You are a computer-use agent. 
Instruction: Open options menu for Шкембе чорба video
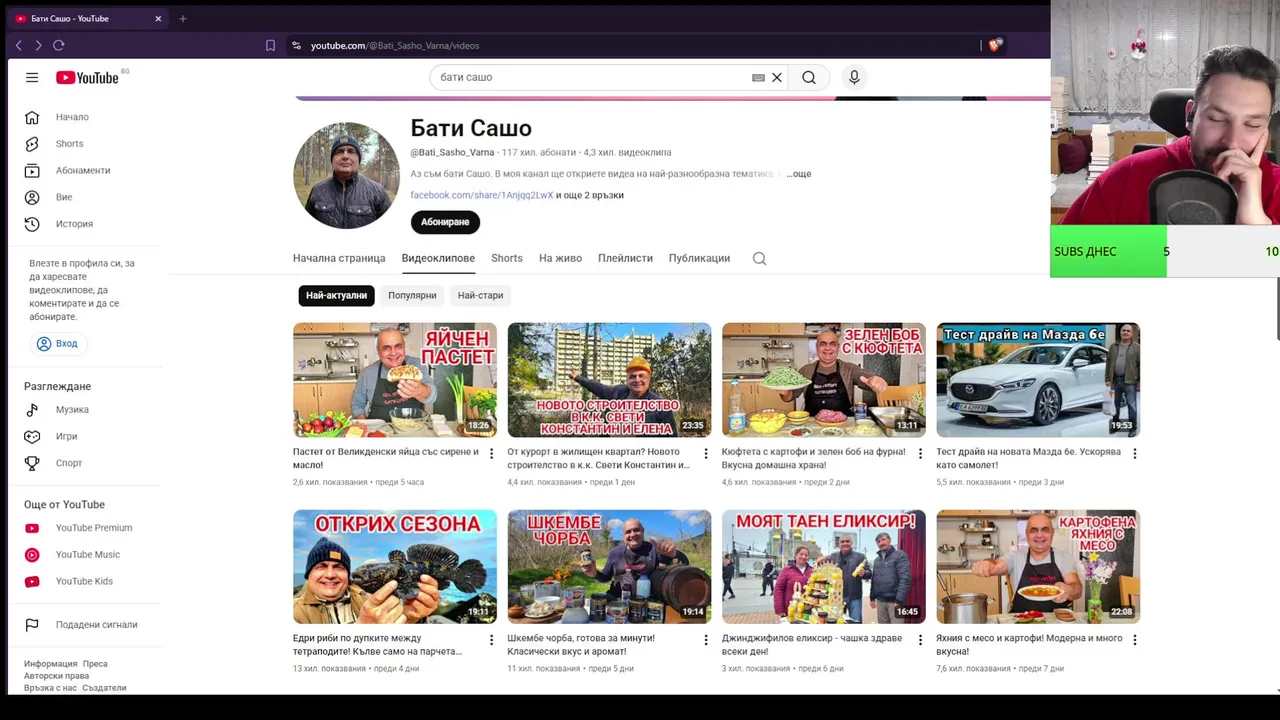(705, 640)
